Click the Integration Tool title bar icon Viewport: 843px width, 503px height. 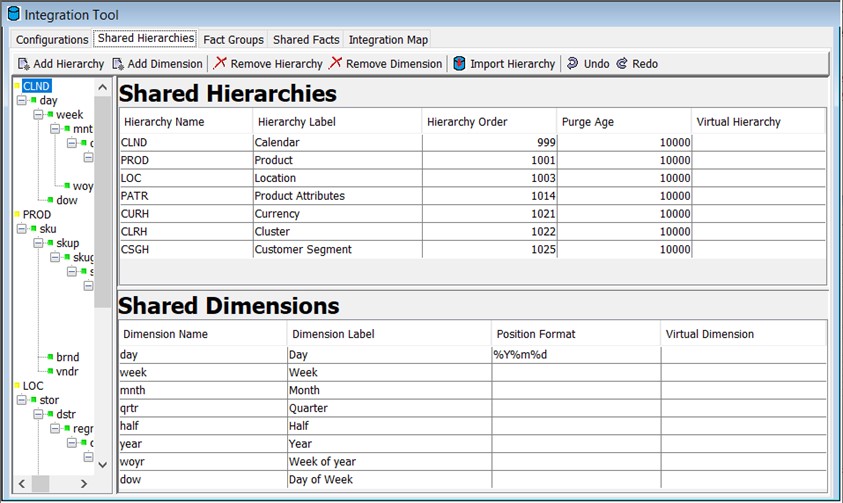pos(14,14)
